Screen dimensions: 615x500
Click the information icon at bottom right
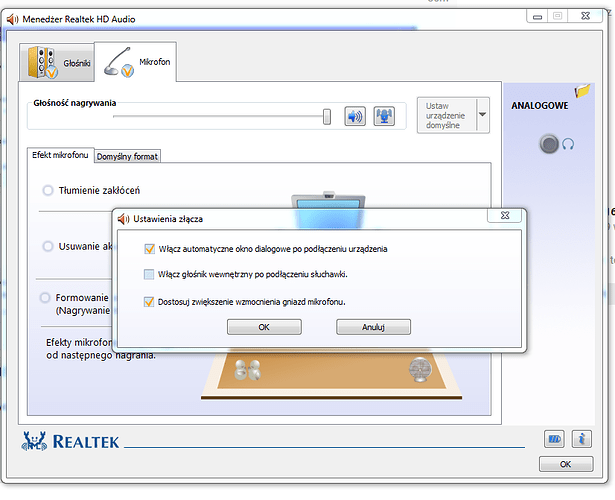click(580, 439)
